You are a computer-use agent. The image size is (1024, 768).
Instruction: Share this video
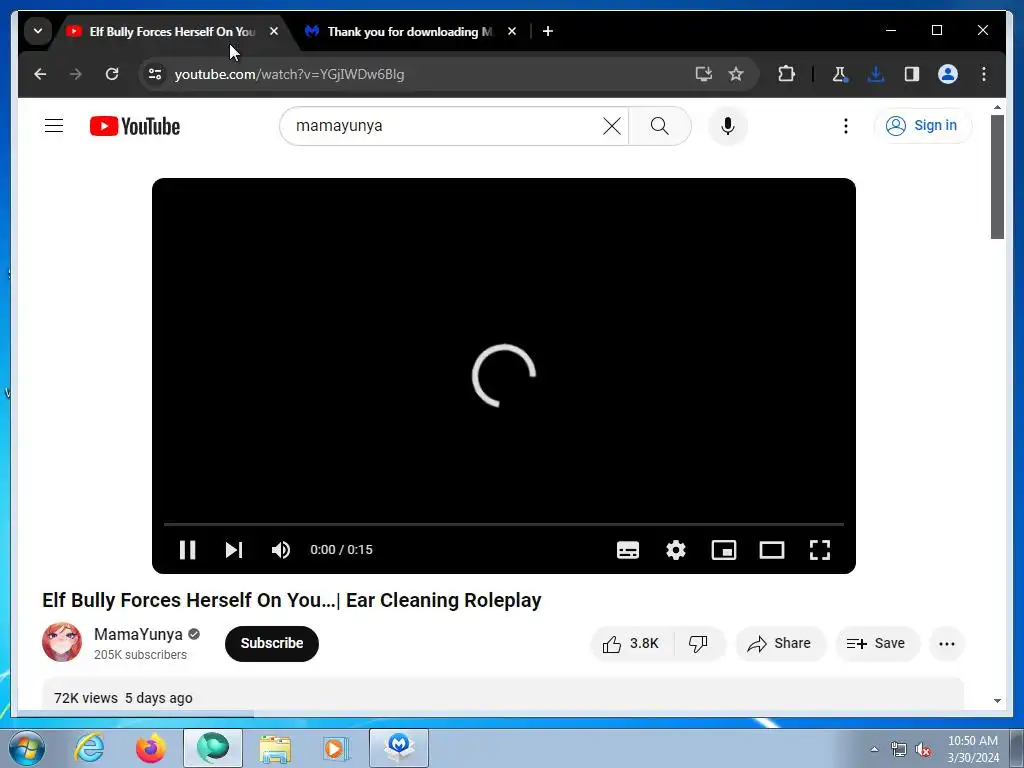point(780,644)
